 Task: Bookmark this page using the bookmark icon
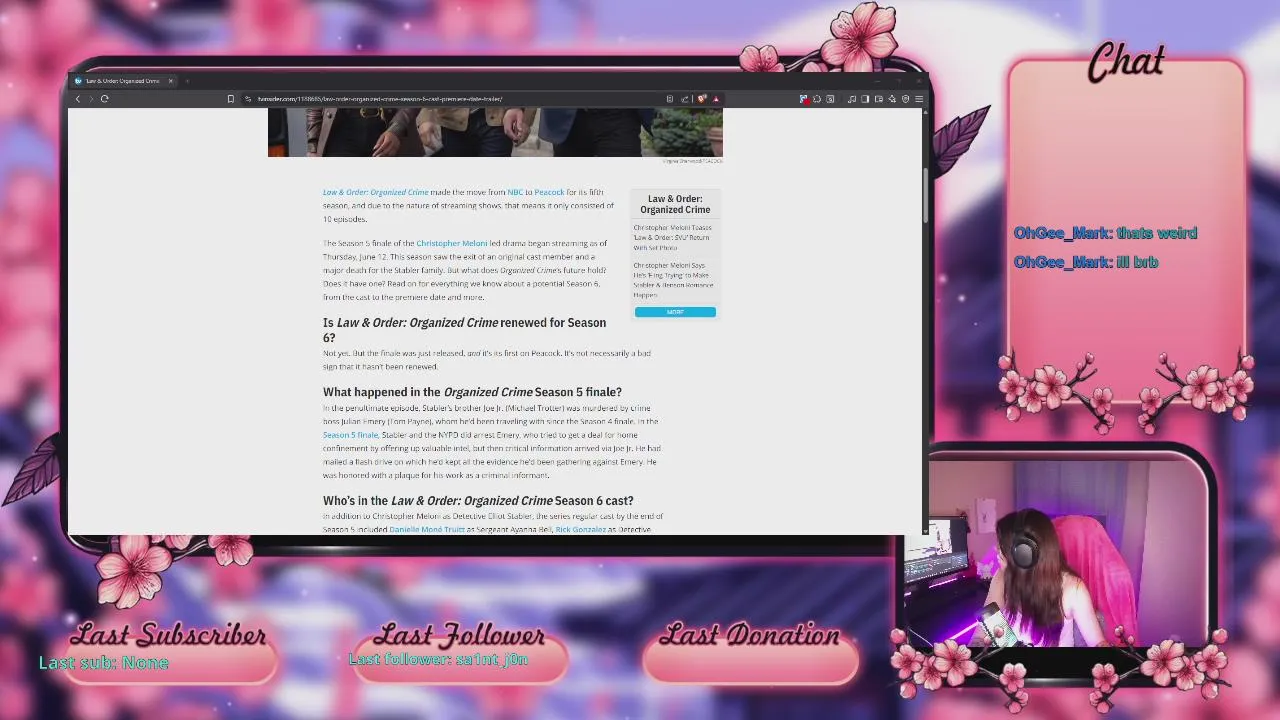230,99
